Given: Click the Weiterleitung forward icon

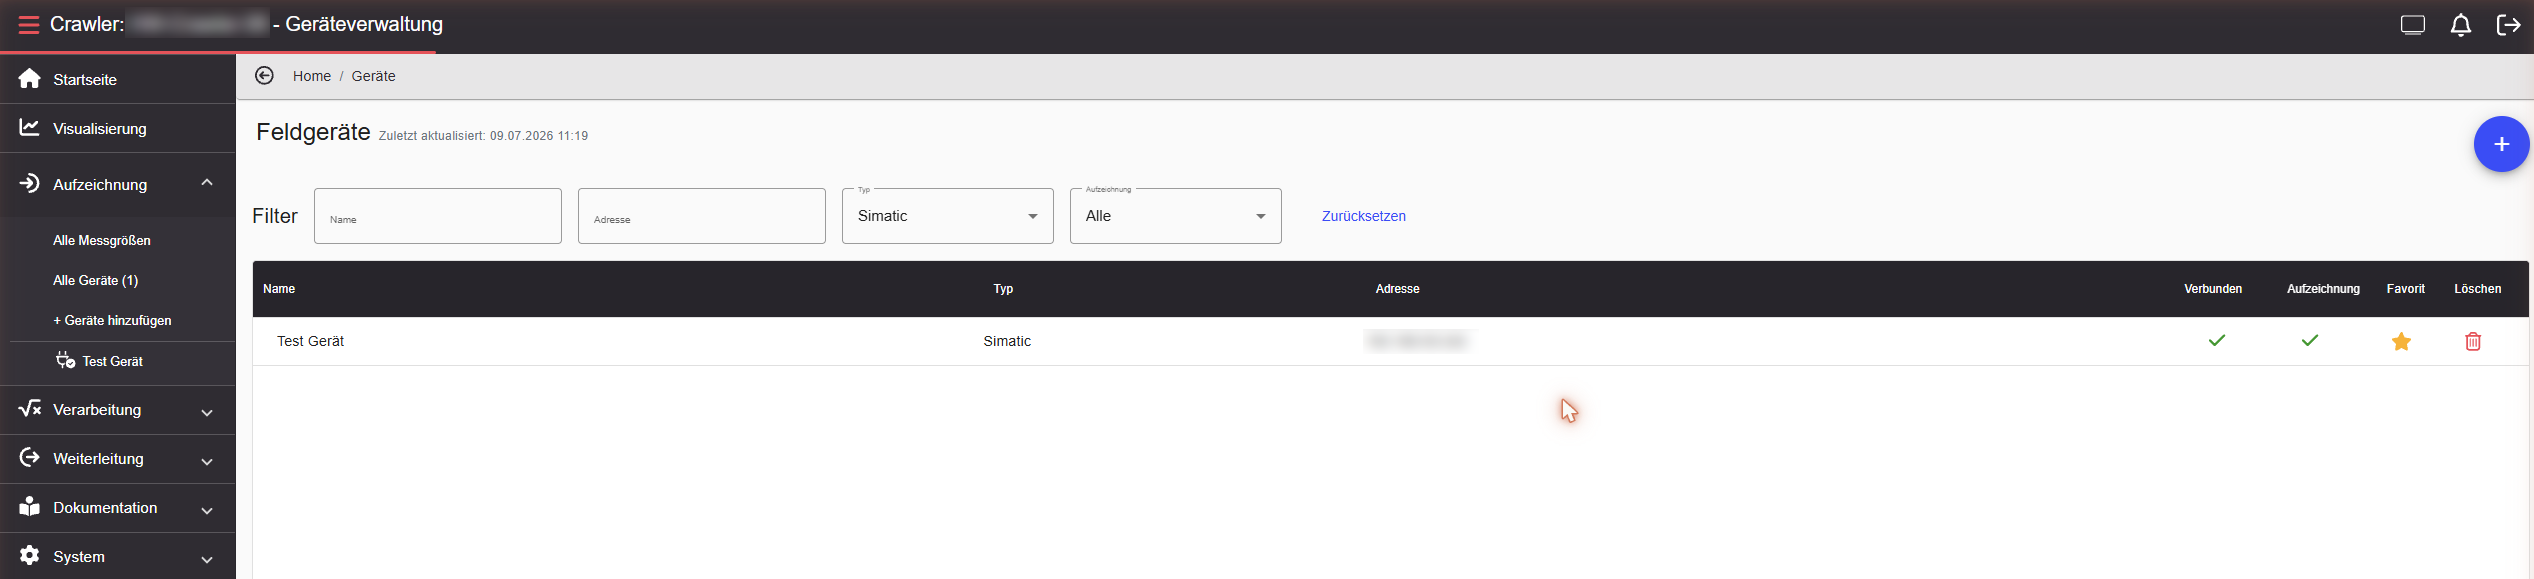Looking at the screenshot, I should pyautogui.click(x=30, y=457).
